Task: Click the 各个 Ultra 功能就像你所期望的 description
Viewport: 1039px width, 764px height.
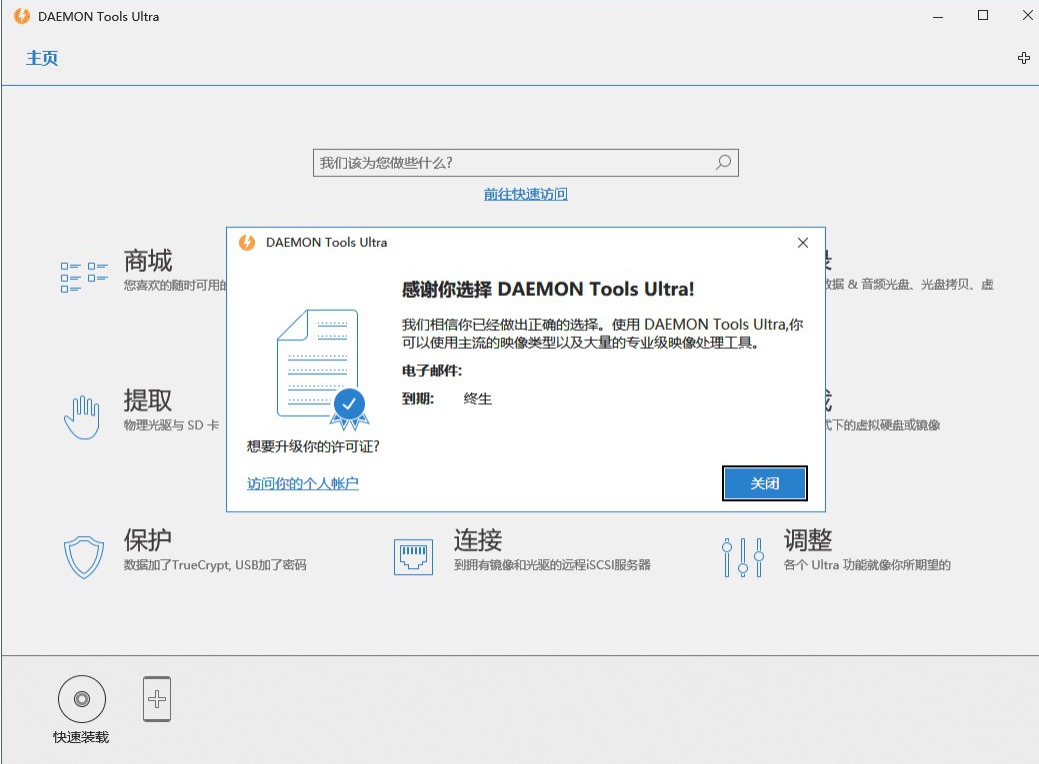Action: (x=867, y=565)
